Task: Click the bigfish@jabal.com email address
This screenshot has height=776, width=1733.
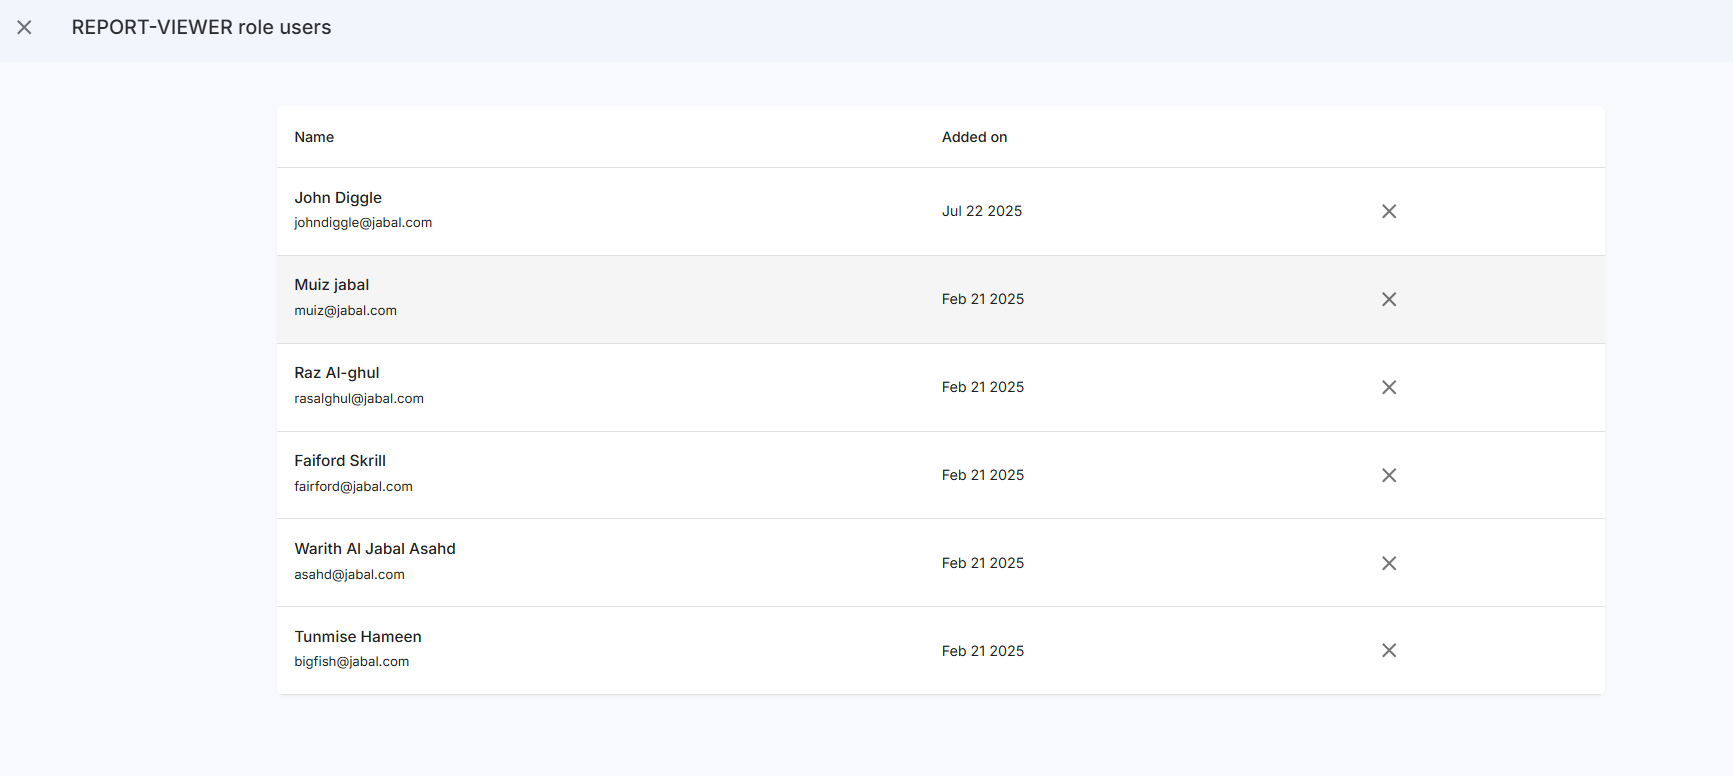Action: [x=352, y=662]
